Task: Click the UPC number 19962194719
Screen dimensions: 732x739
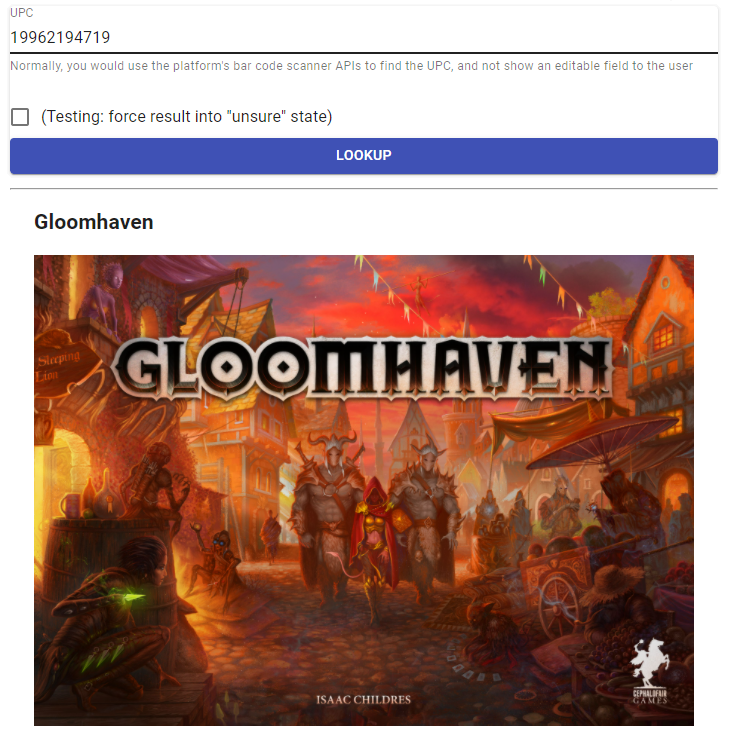Action: 60,38
